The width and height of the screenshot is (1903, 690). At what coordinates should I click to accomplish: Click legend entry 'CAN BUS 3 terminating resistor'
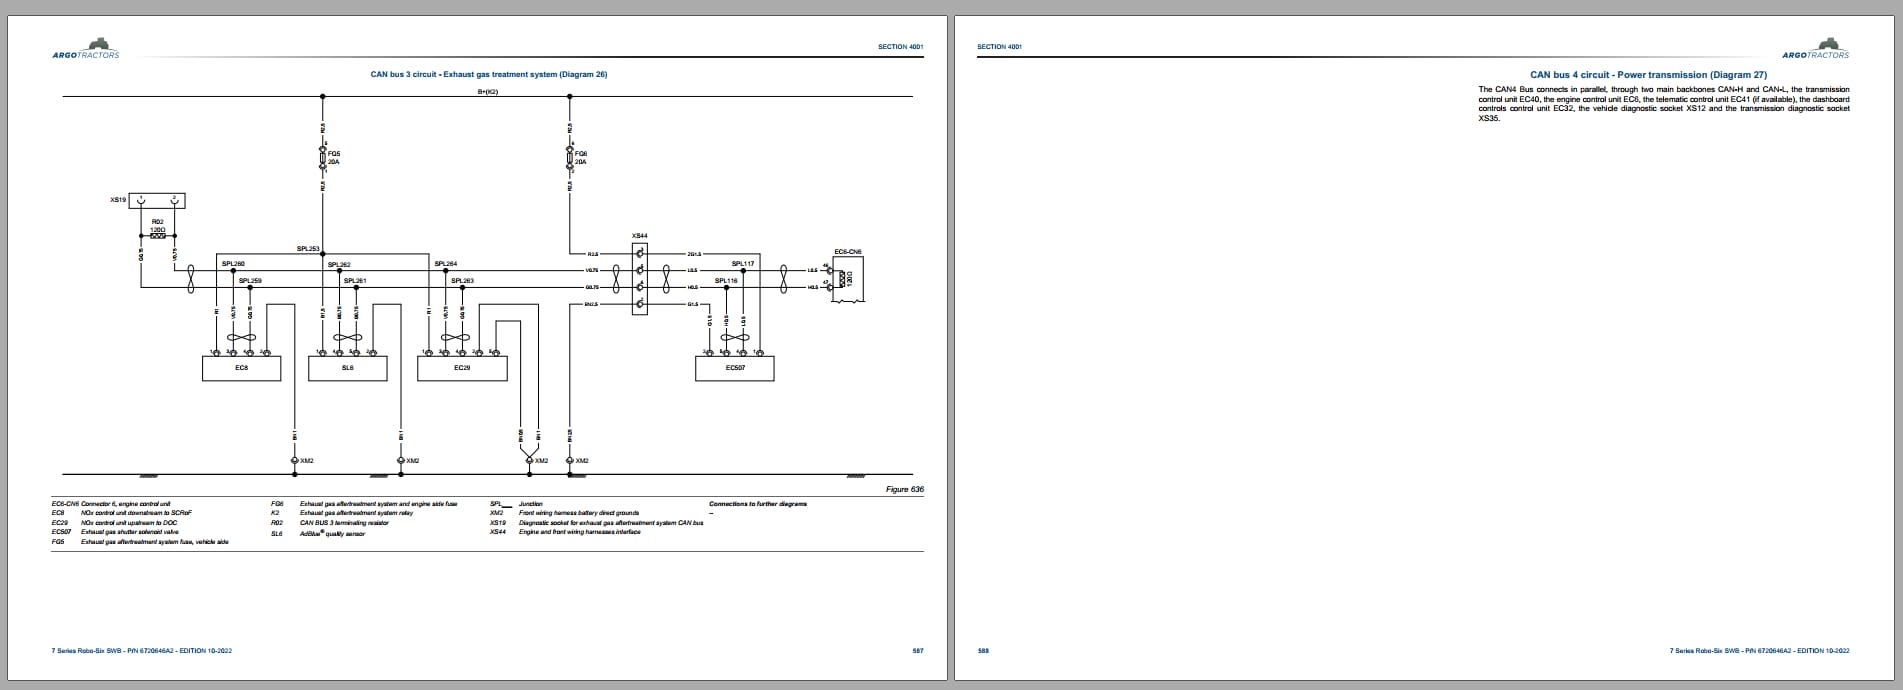pos(345,523)
